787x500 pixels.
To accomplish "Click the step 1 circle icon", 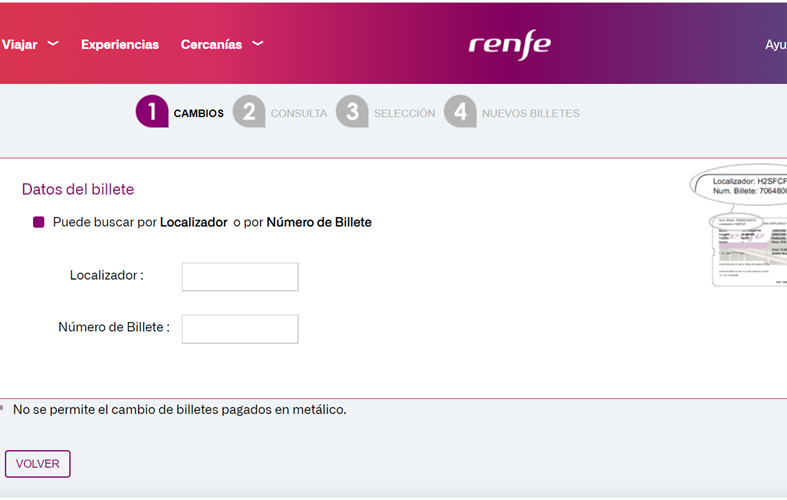I will 151,112.
